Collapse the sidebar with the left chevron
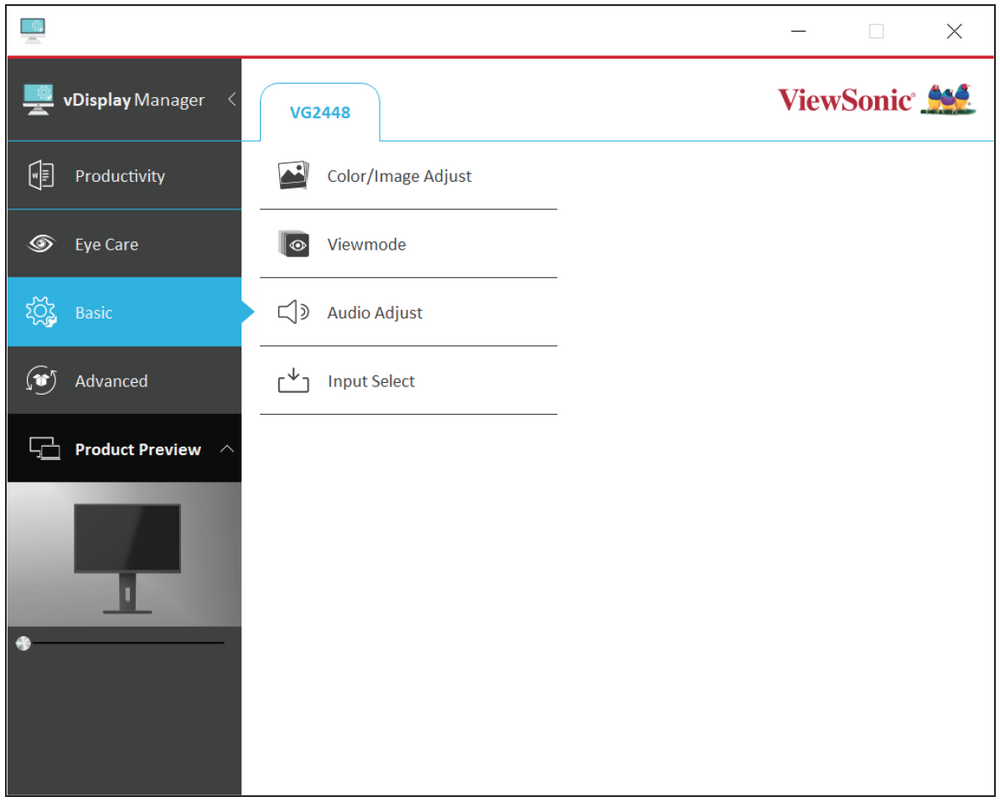Viewport: 1000px width, 802px height. (x=232, y=99)
